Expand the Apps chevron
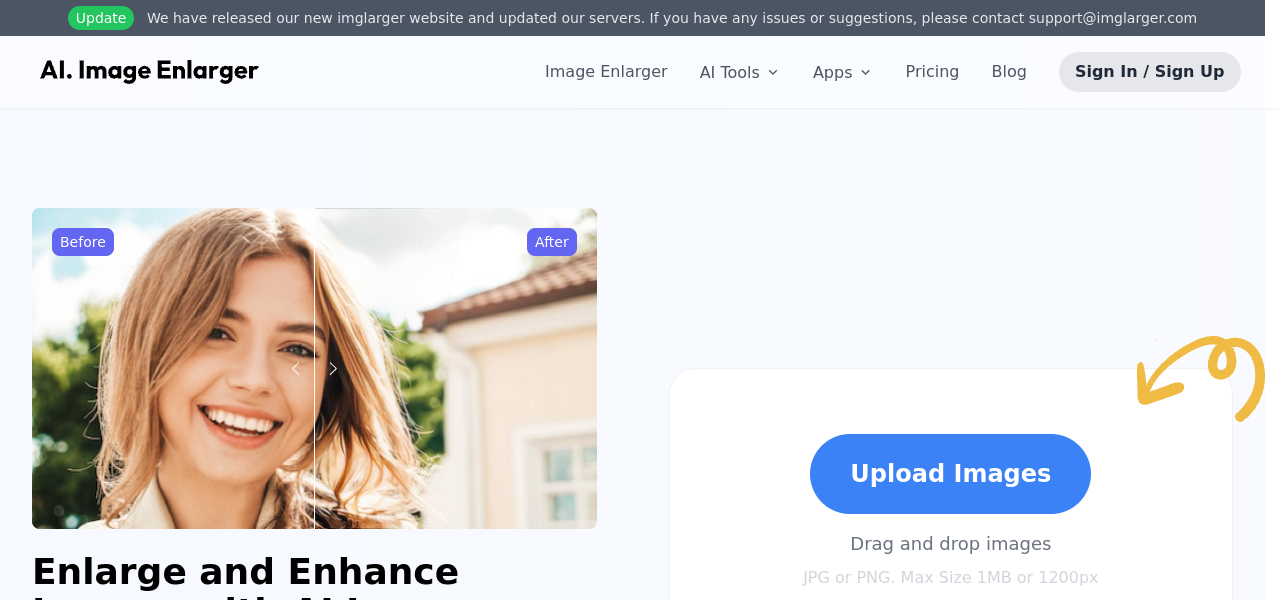 click(x=866, y=72)
